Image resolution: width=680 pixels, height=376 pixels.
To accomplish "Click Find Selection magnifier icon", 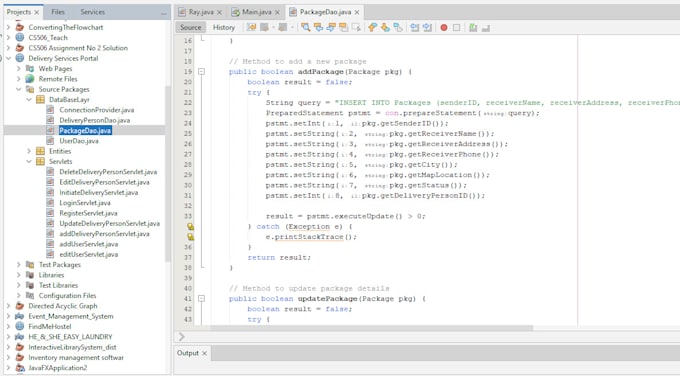I will [306, 27].
